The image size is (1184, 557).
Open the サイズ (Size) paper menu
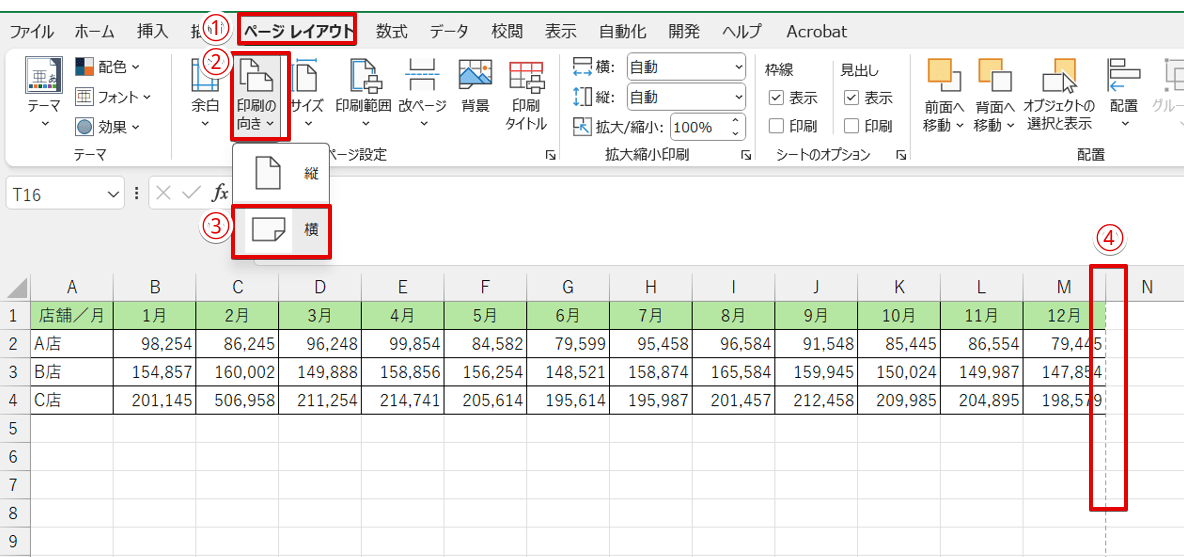point(307,93)
